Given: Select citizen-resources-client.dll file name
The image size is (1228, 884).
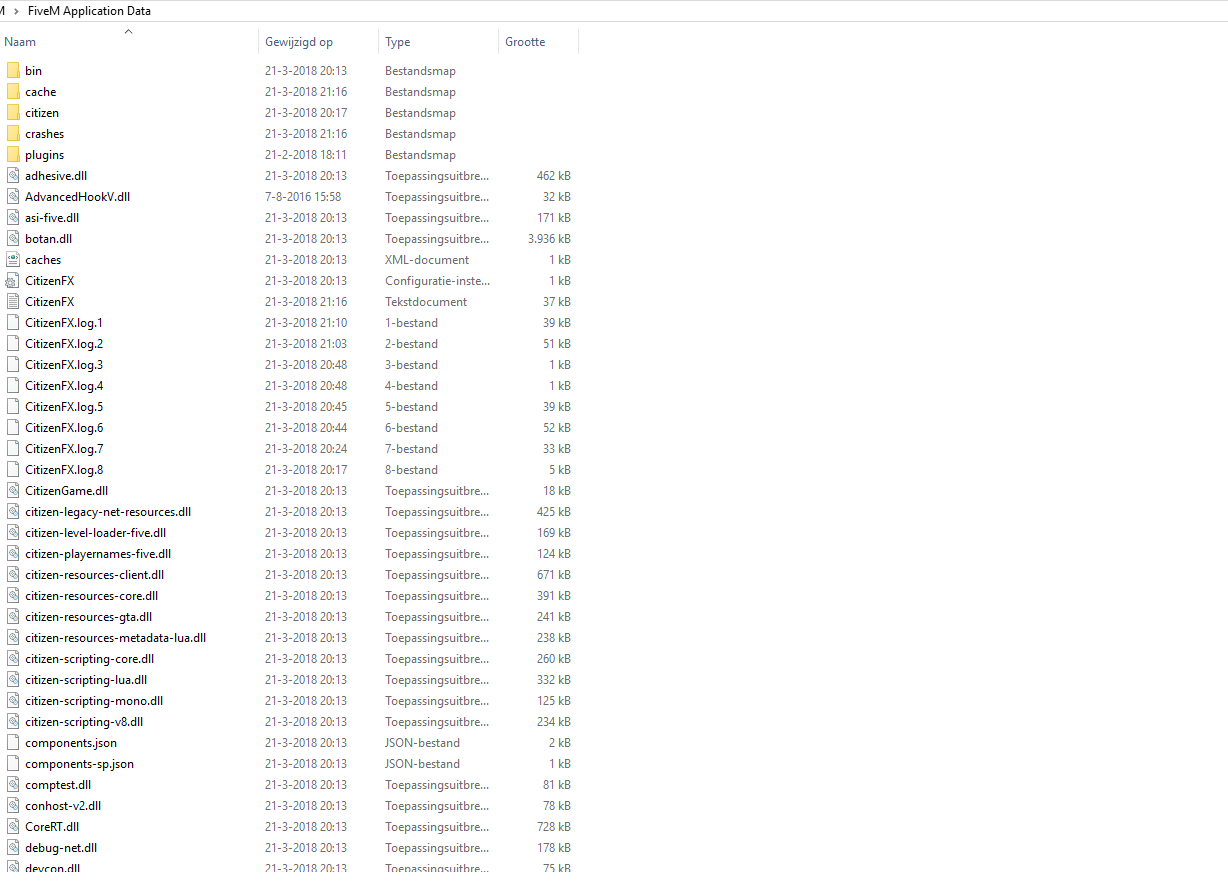Looking at the screenshot, I should pos(95,574).
